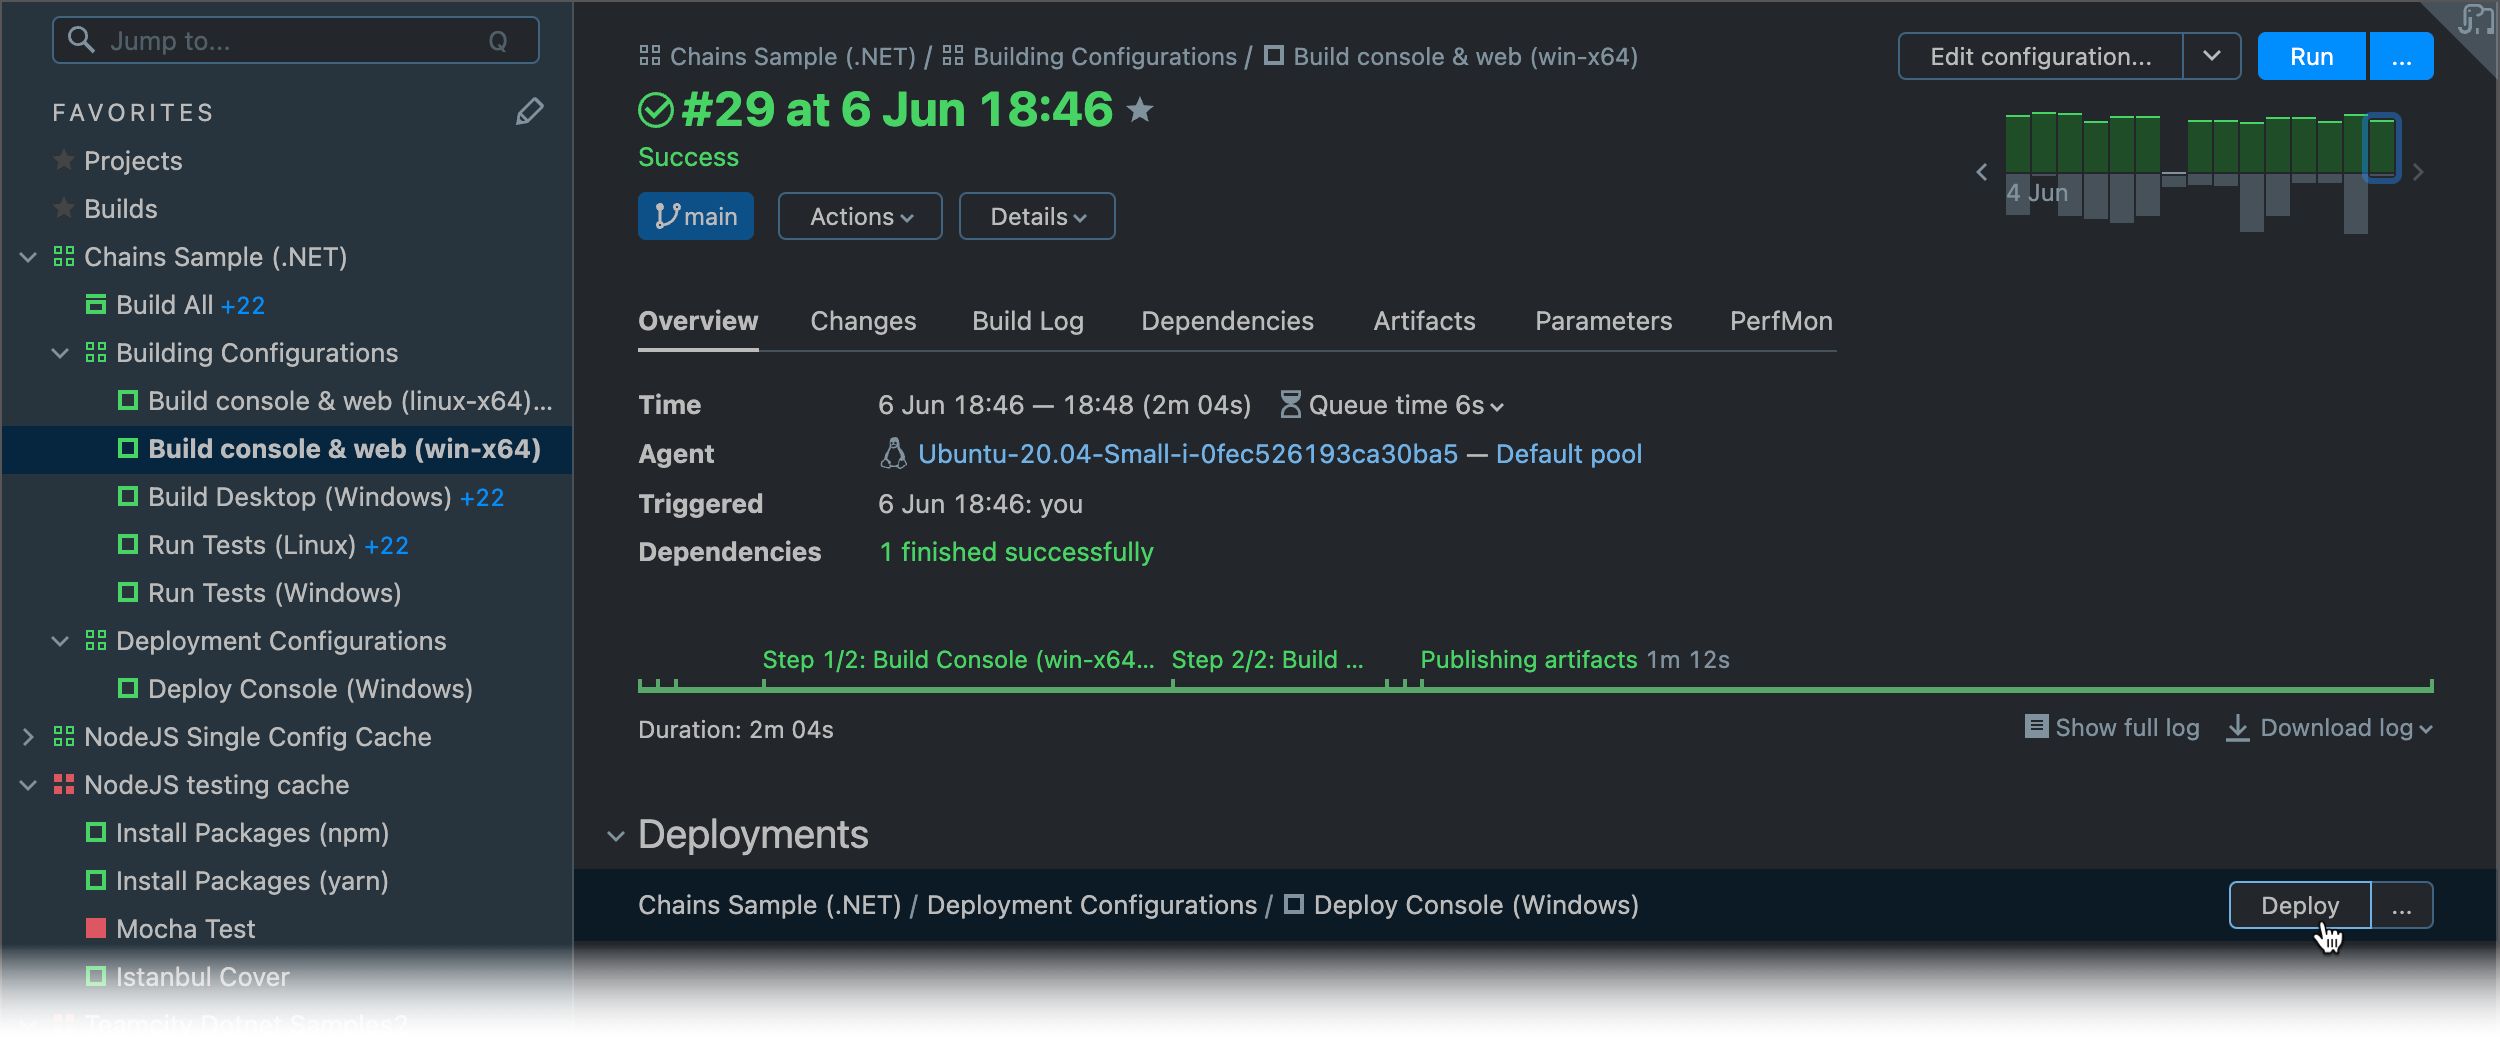Switch to the Artifacts tab
Image resolution: width=2500 pixels, height=1044 pixels.
coord(1424,321)
